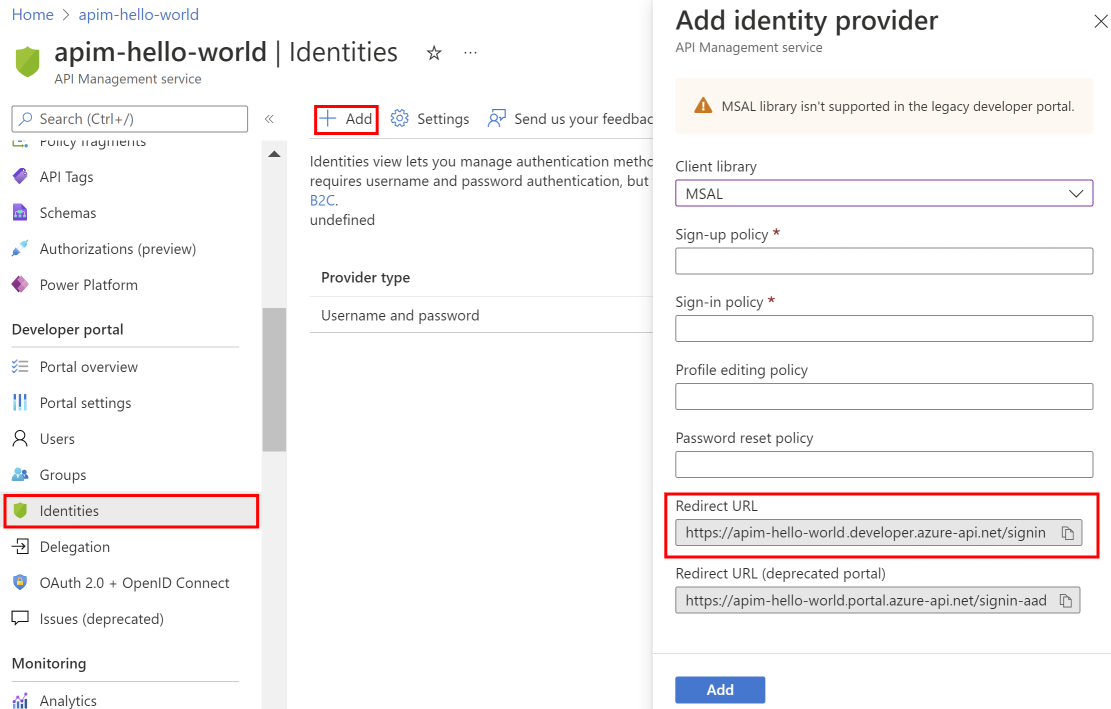Focus the Sign-up policy input field
Screen dimensions: 1111x709
click(x=884, y=261)
